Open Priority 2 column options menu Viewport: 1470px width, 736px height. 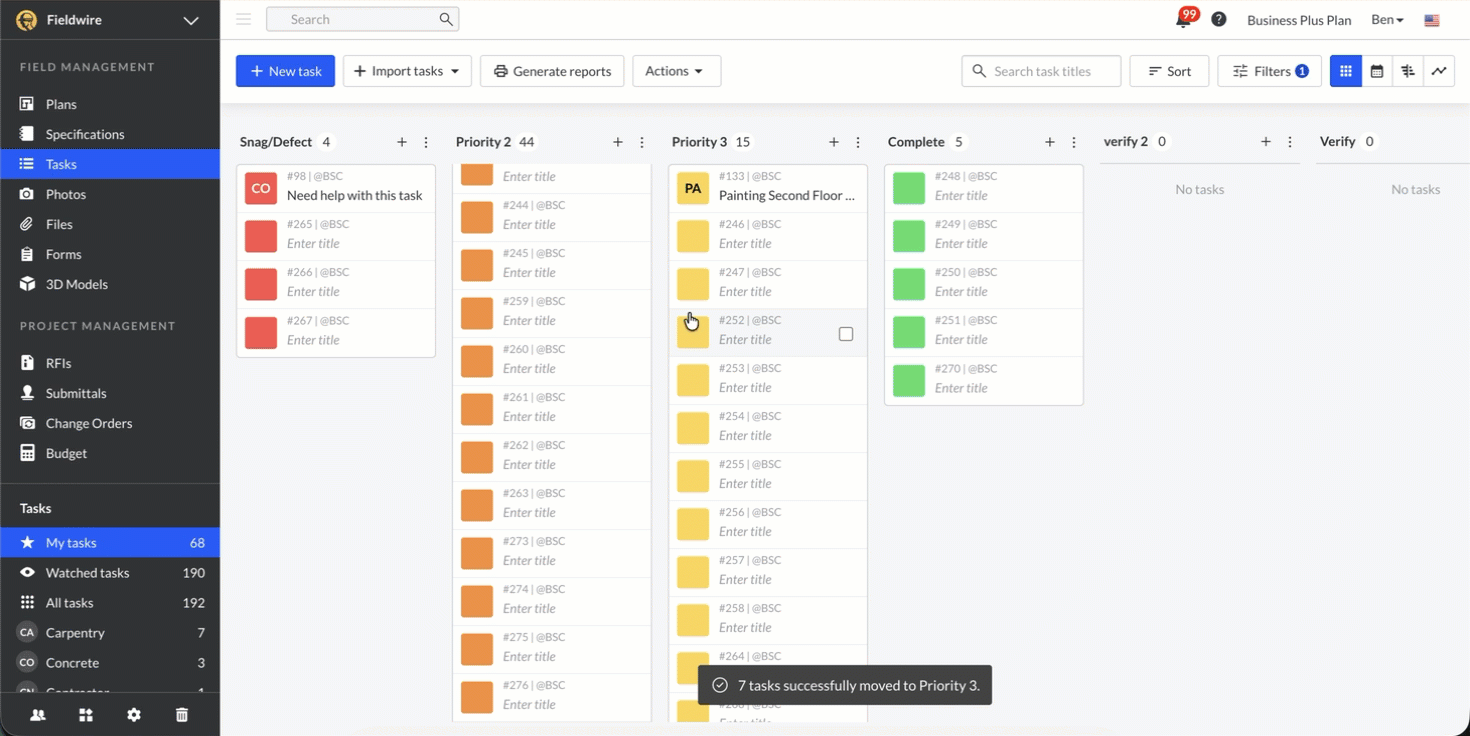642,142
